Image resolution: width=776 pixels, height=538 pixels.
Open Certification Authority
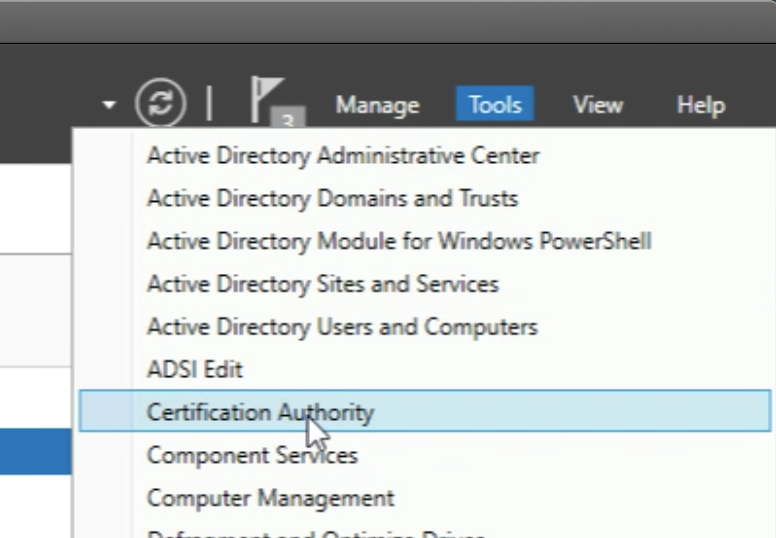pos(260,412)
